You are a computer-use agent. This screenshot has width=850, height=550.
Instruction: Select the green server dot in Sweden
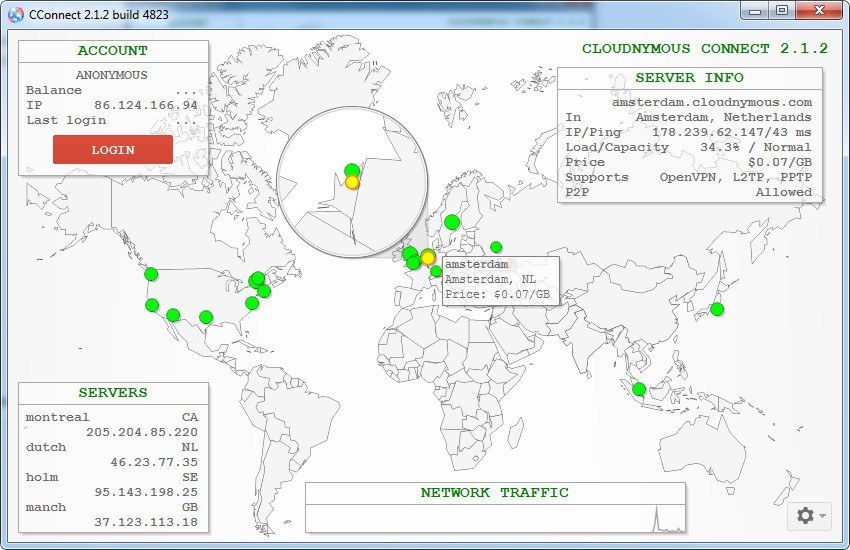pyautogui.click(x=452, y=222)
